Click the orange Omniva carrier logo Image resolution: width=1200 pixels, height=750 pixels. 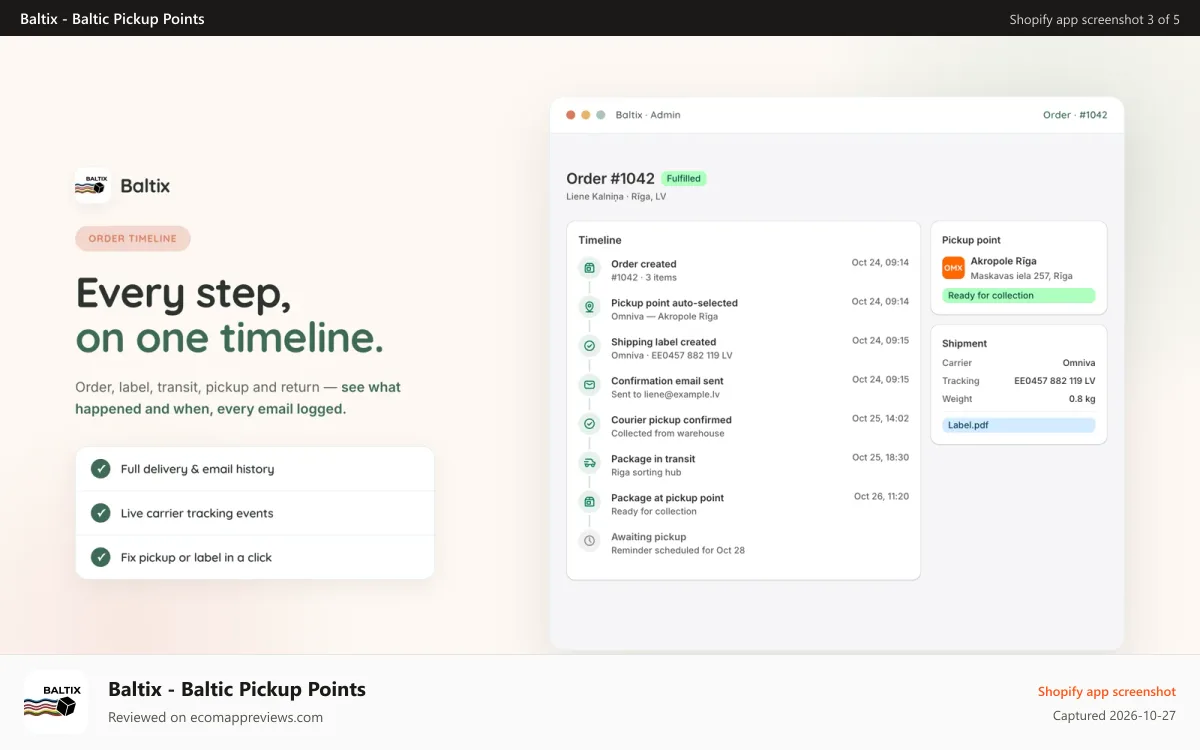pos(953,268)
